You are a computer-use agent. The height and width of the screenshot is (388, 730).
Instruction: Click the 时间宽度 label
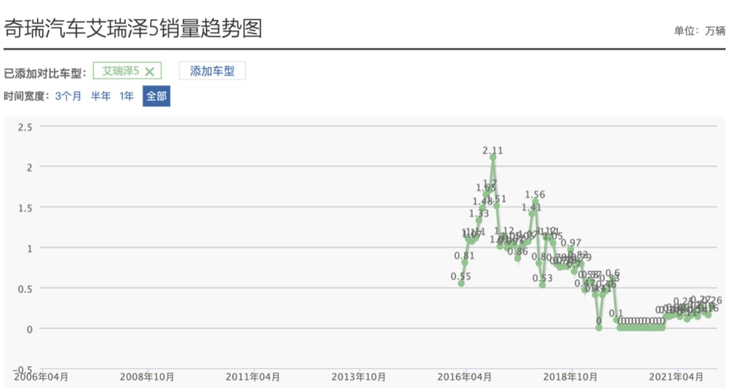26,96
